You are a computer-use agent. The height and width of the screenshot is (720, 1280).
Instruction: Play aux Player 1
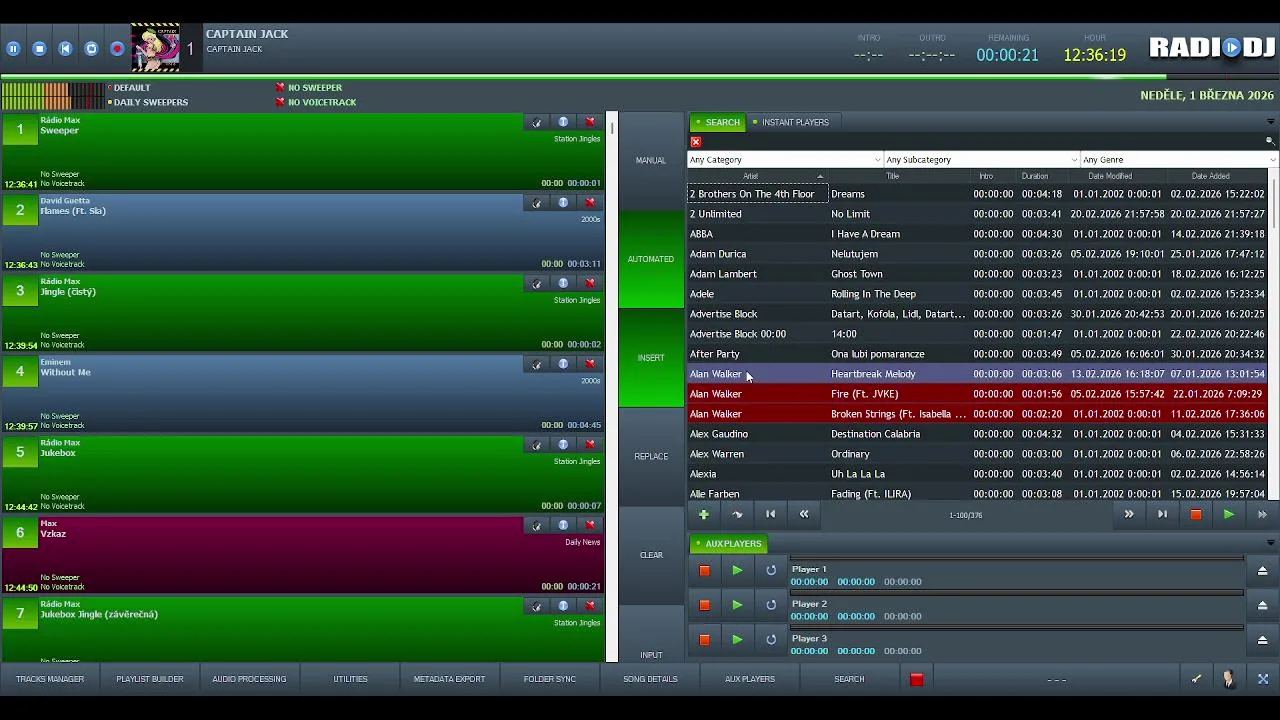pyautogui.click(x=737, y=570)
